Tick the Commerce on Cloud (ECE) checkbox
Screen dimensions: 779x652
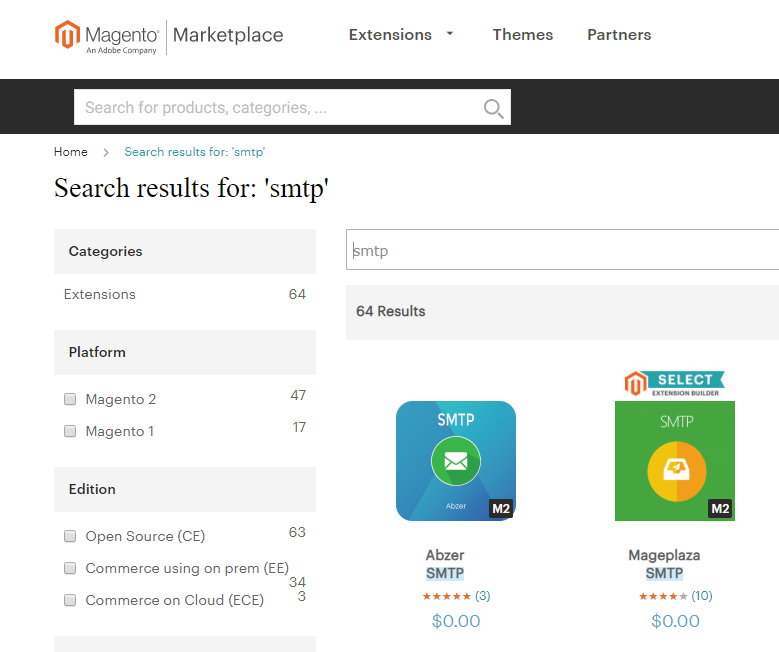[70, 600]
